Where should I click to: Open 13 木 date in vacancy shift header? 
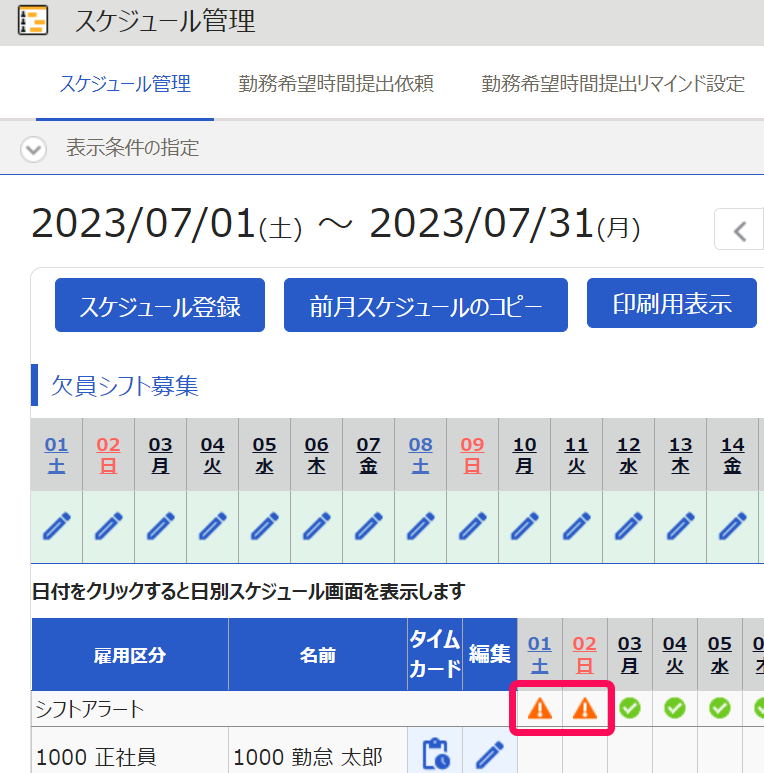pyautogui.click(x=681, y=455)
